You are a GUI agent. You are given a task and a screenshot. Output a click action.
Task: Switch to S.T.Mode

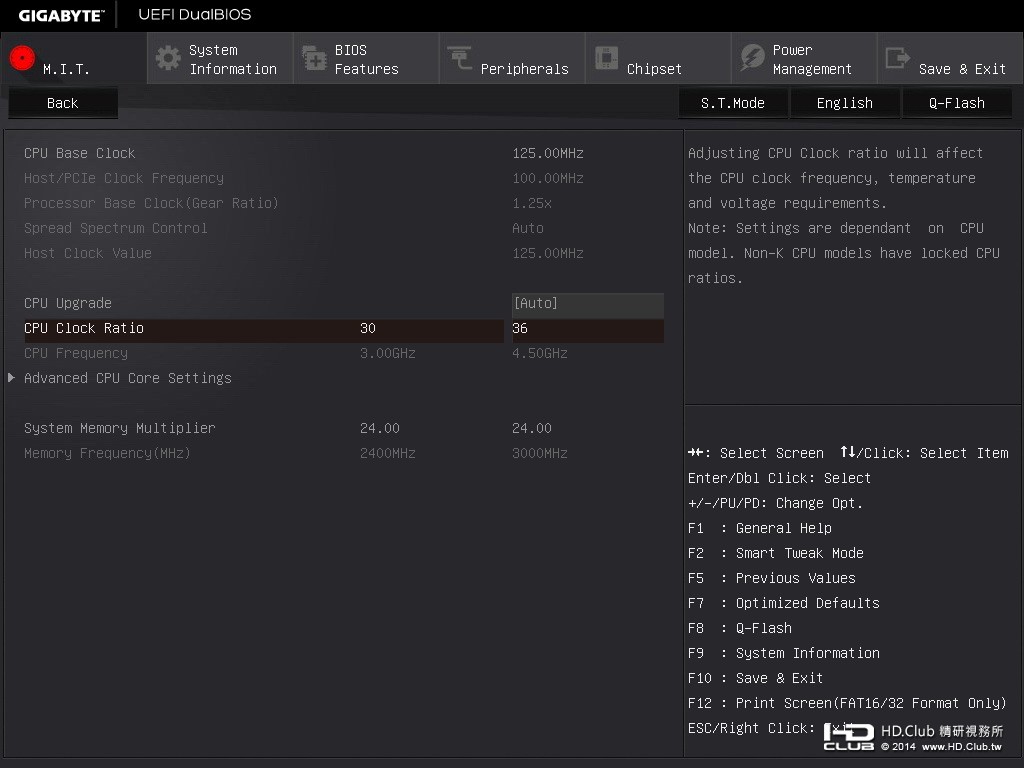pyautogui.click(x=733, y=103)
